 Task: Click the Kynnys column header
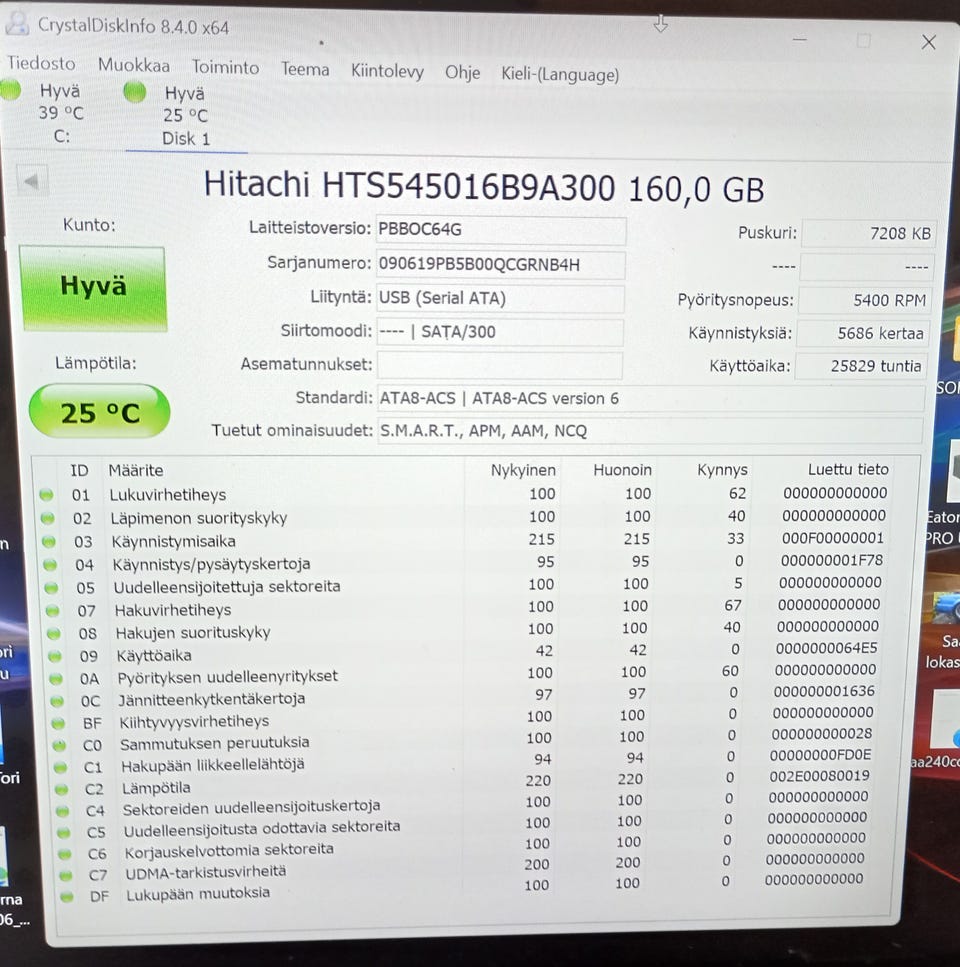(722, 470)
